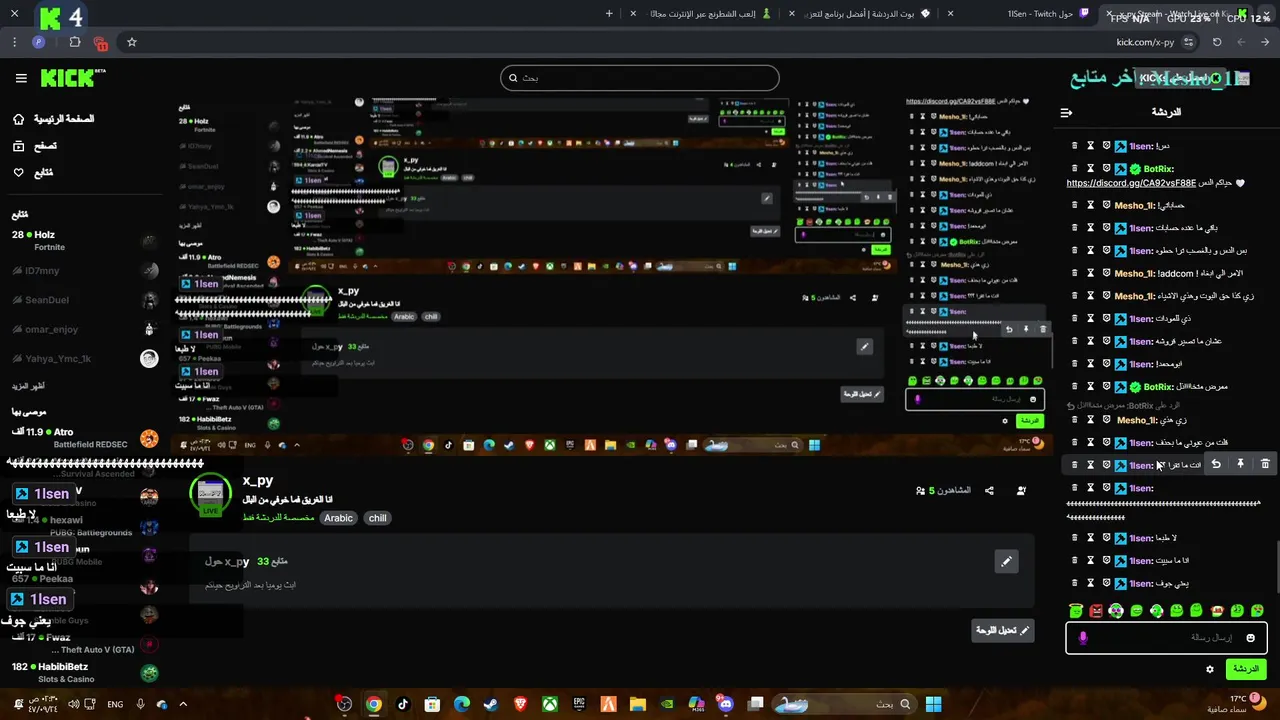Click the تعديل اللوحة button
Screen dimensions: 1280x720
tap(1003, 630)
